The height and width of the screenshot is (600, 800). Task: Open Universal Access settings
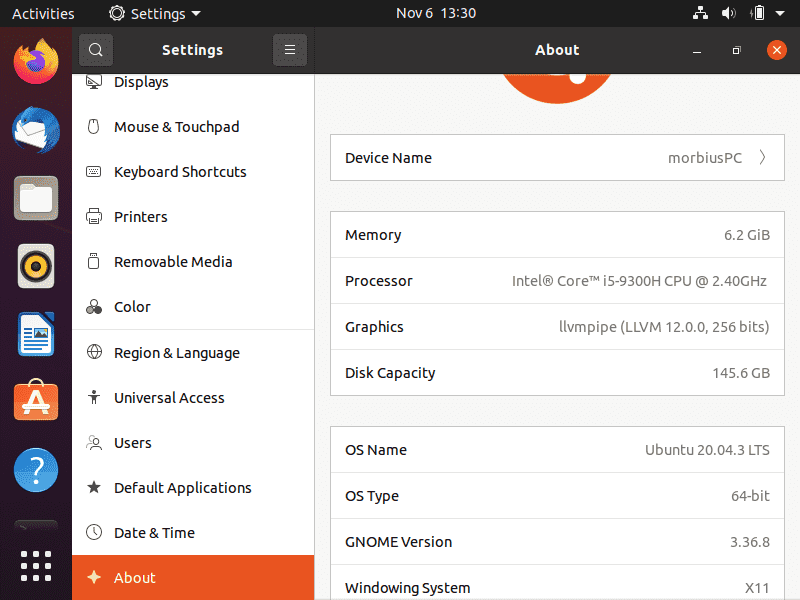pyautogui.click(x=193, y=397)
